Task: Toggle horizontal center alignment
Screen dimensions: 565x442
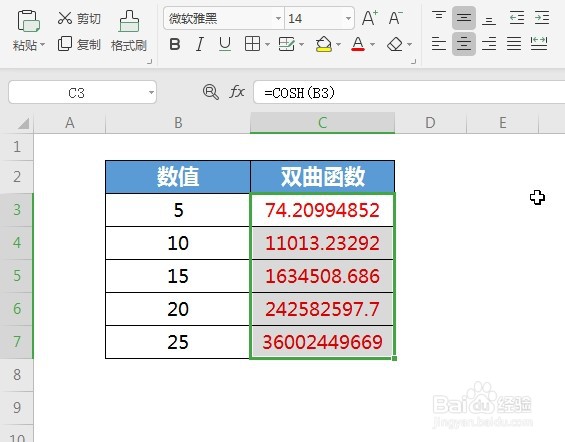Action: click(464, 44)
